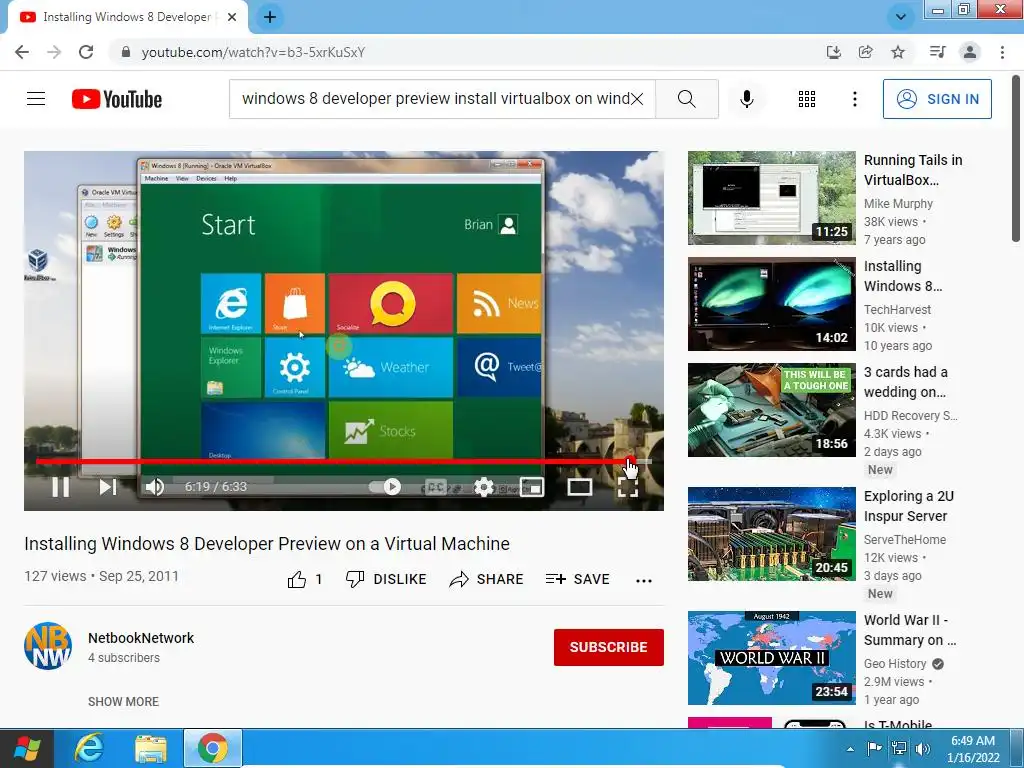Open YouTube settings three-dot menu

tap(854, 99)
